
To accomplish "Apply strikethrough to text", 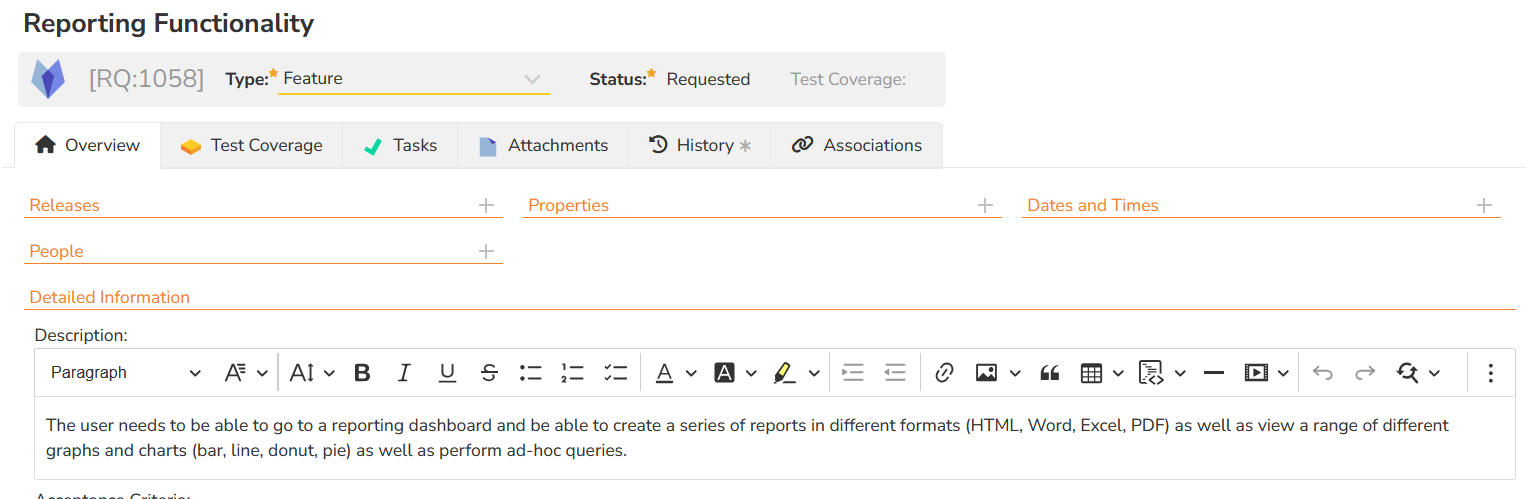I will 489,373.
